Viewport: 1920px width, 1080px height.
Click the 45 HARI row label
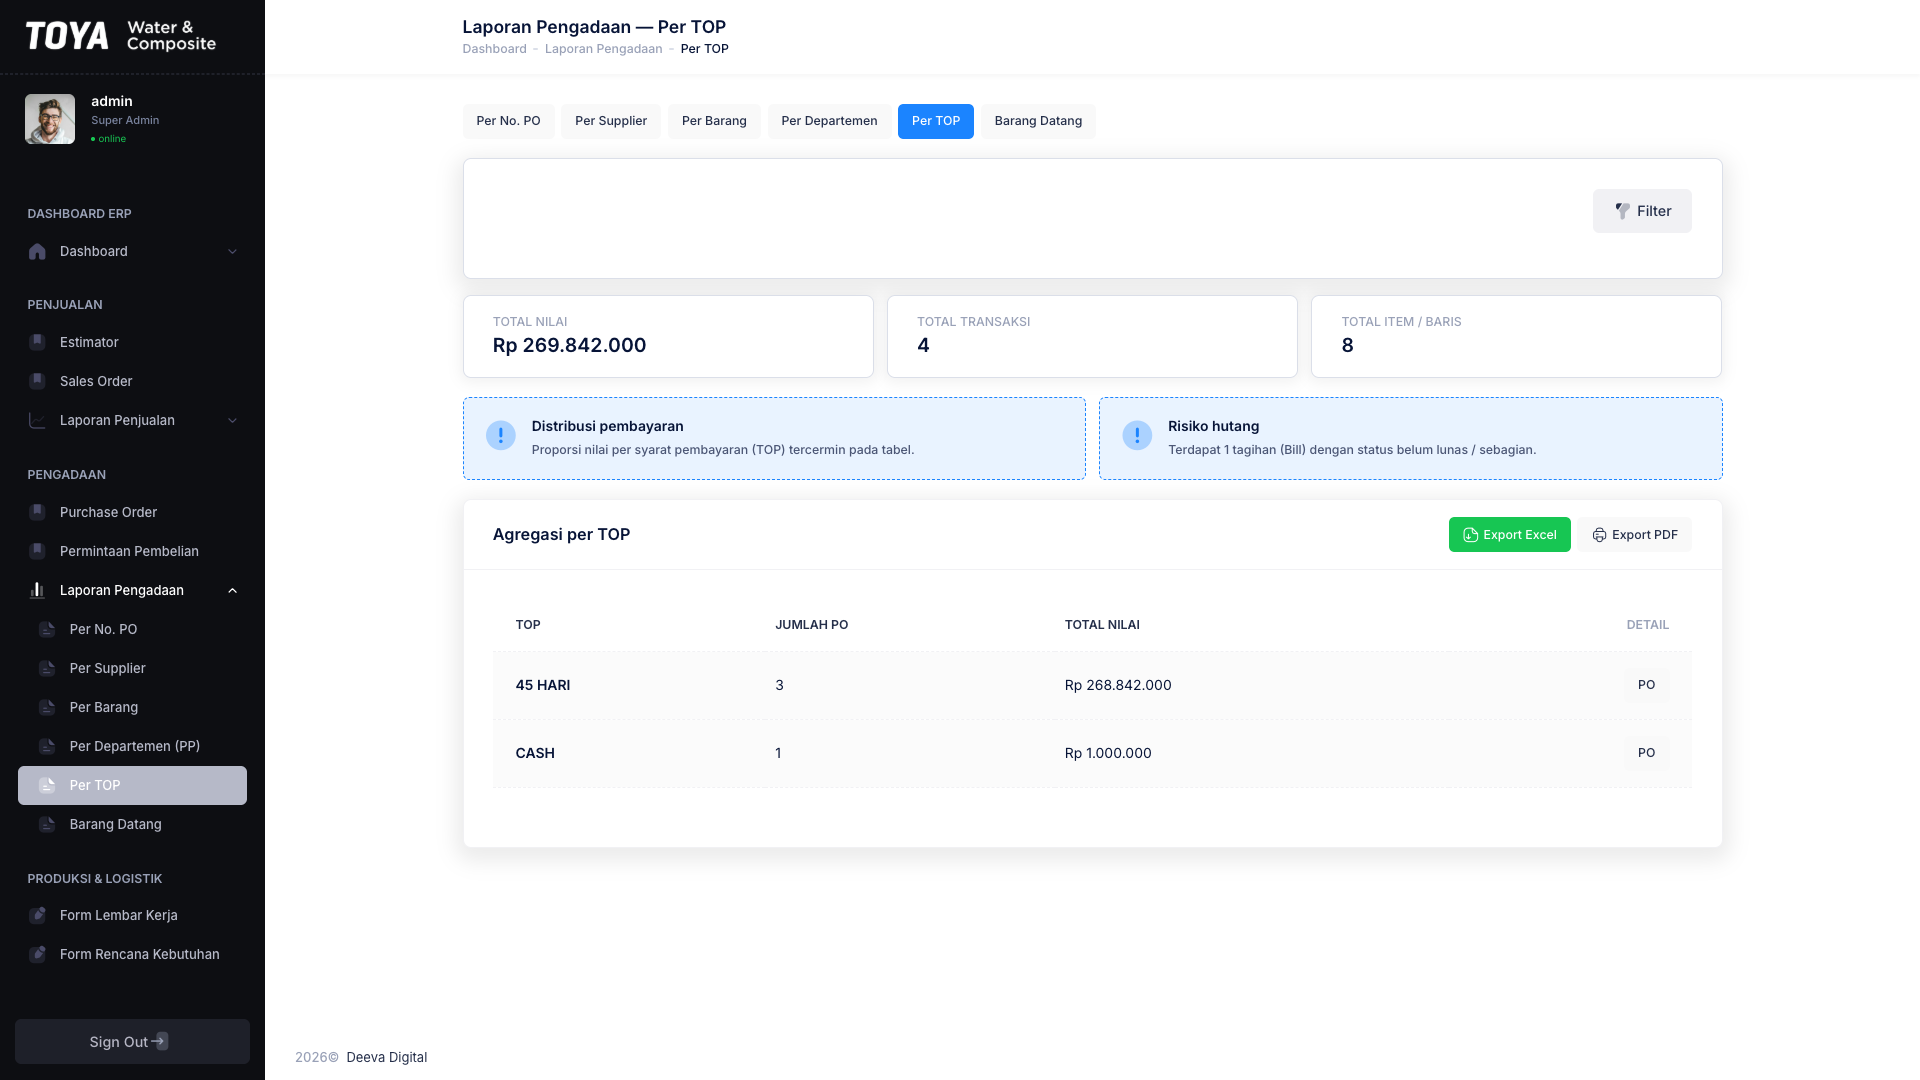point(543,685)
